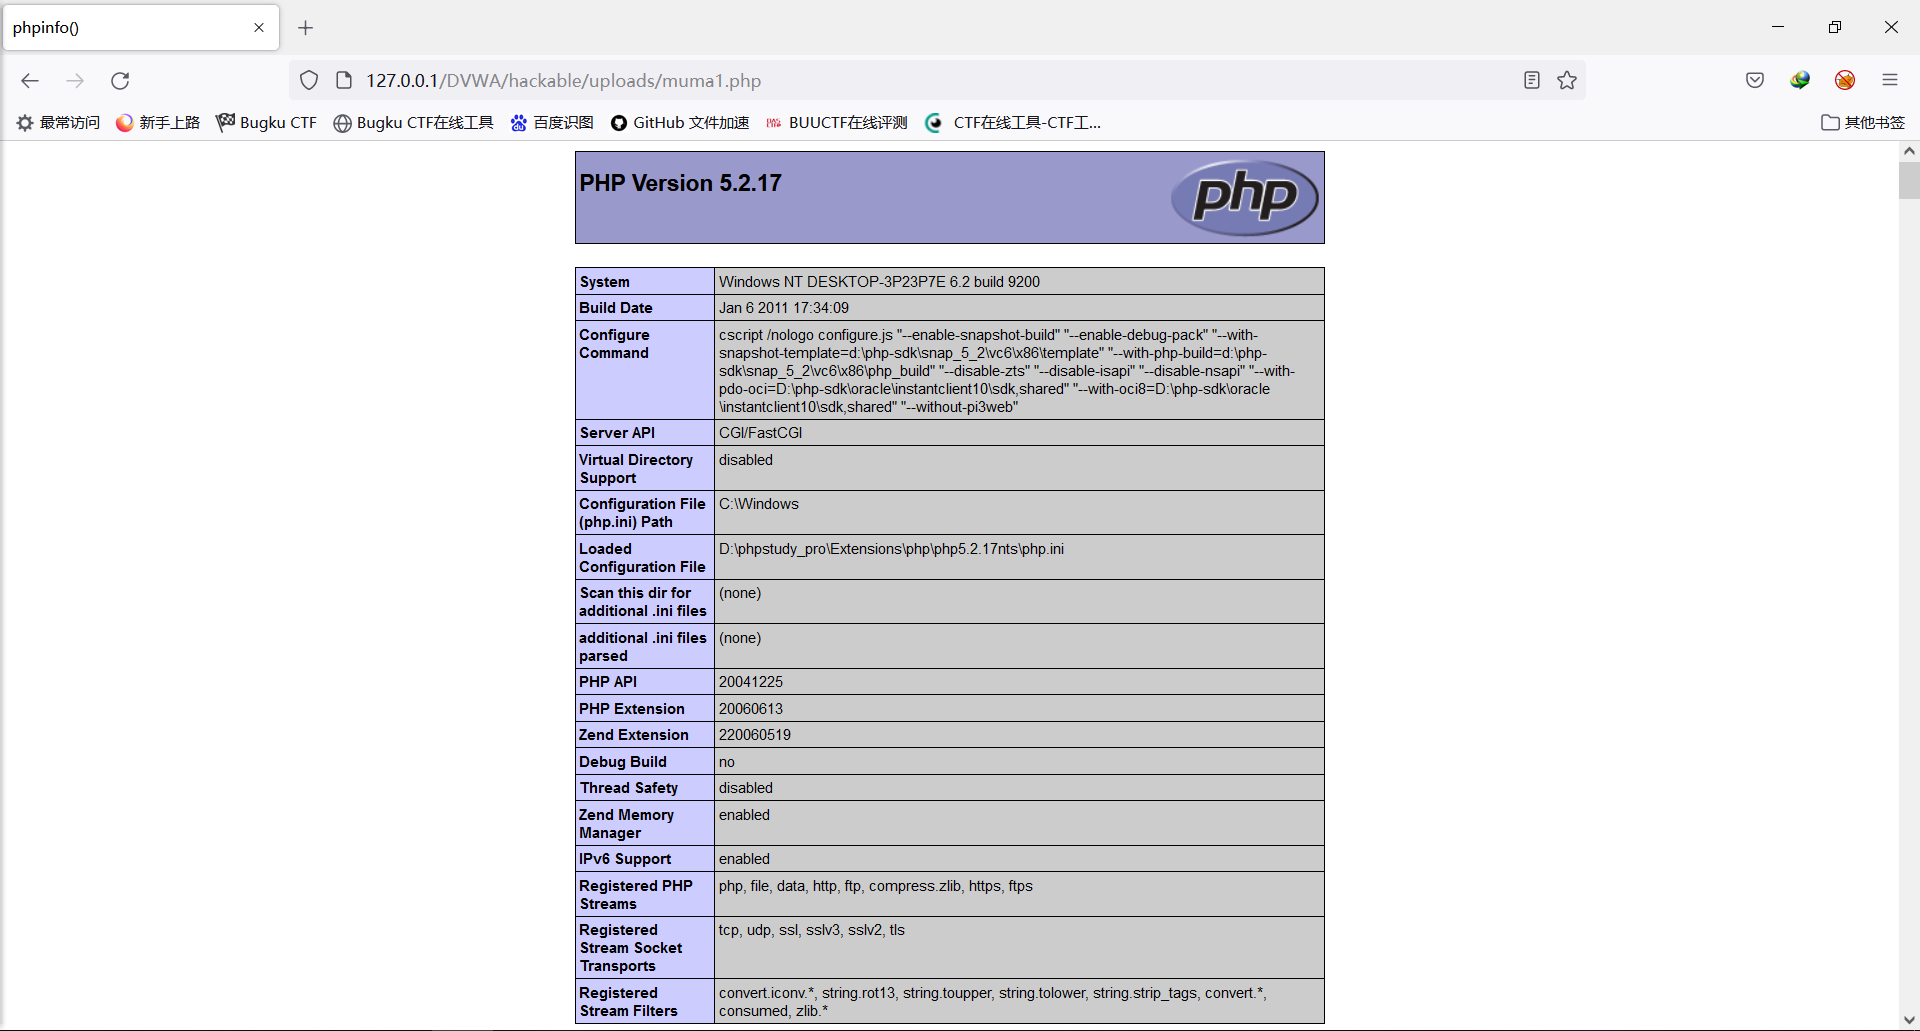Open the 百度识图 bookmark
The image size is (1920, 1031).
(x=552, y=123)
